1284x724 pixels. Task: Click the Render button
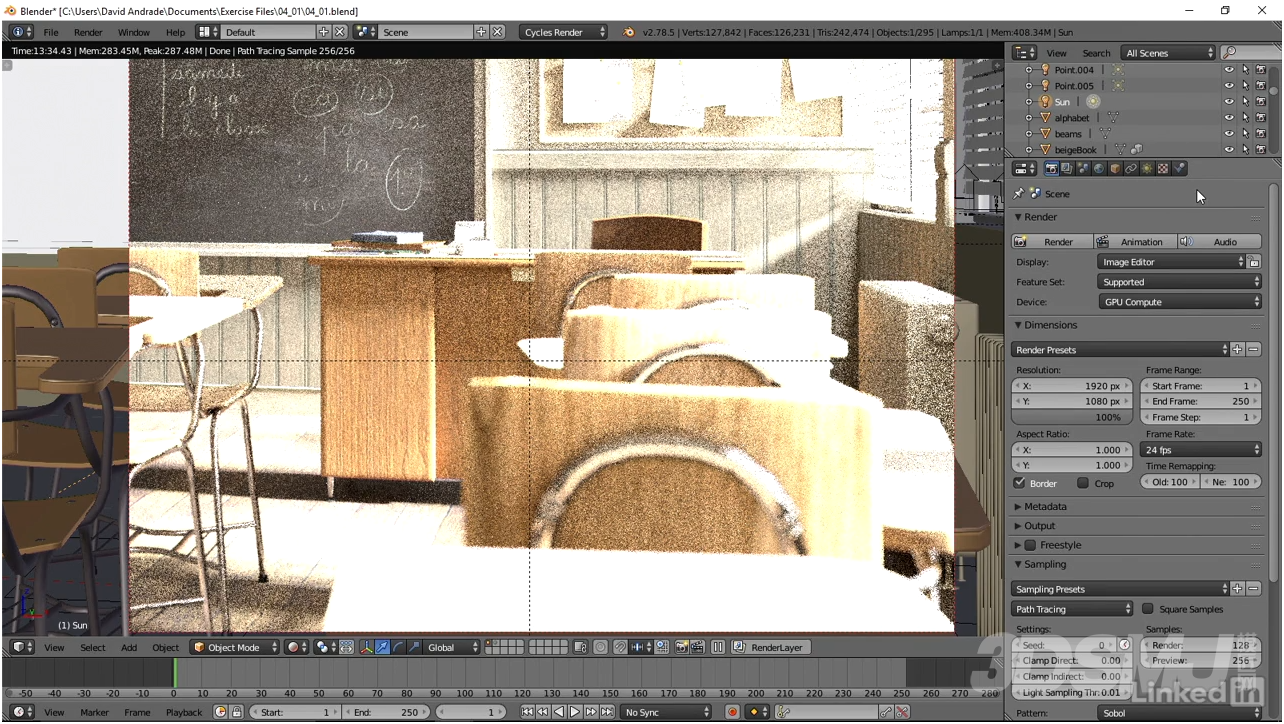[1051, 242]
